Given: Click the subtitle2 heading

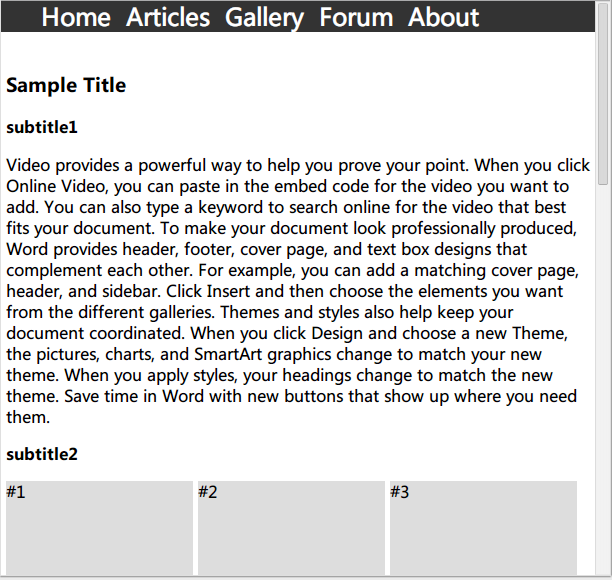Looking at the screenshot, I should tap(42, 454).
